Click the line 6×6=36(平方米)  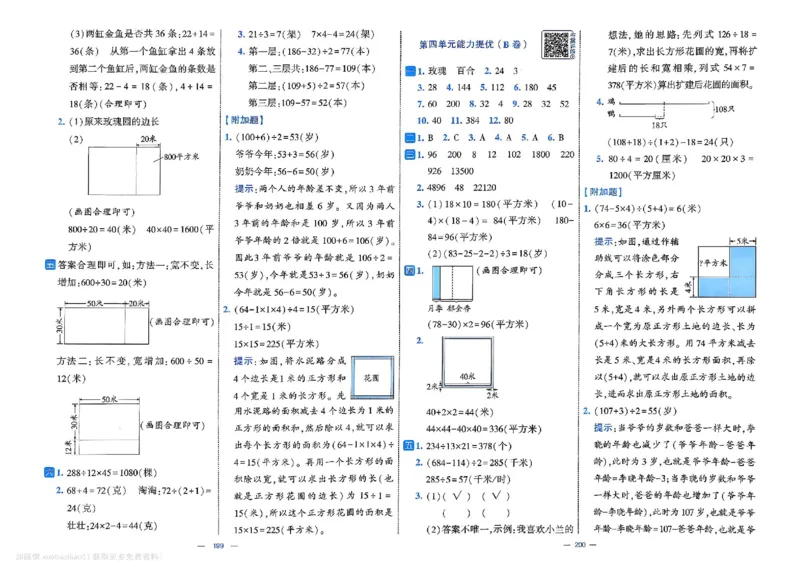click(630, 225)
